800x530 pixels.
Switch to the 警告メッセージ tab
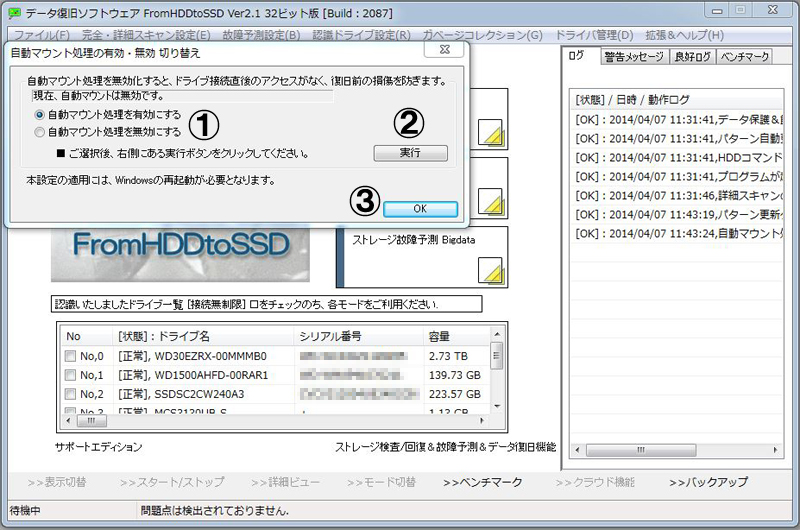634,57
